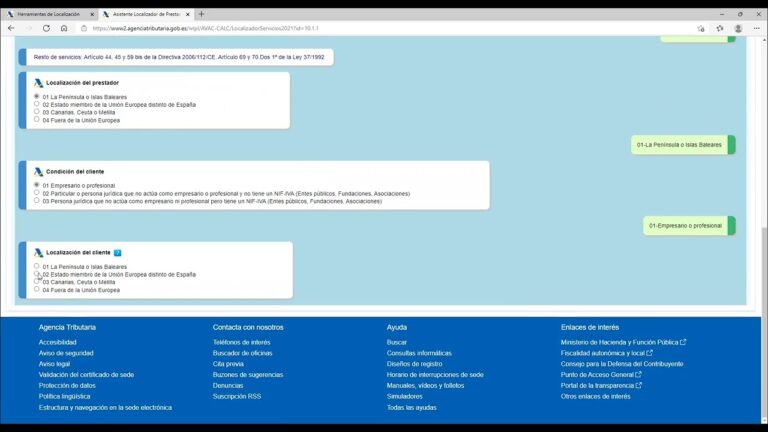Open the browser settings ellipsis menu
Viewport: 768px width, 432px height.
click(757, 28)
